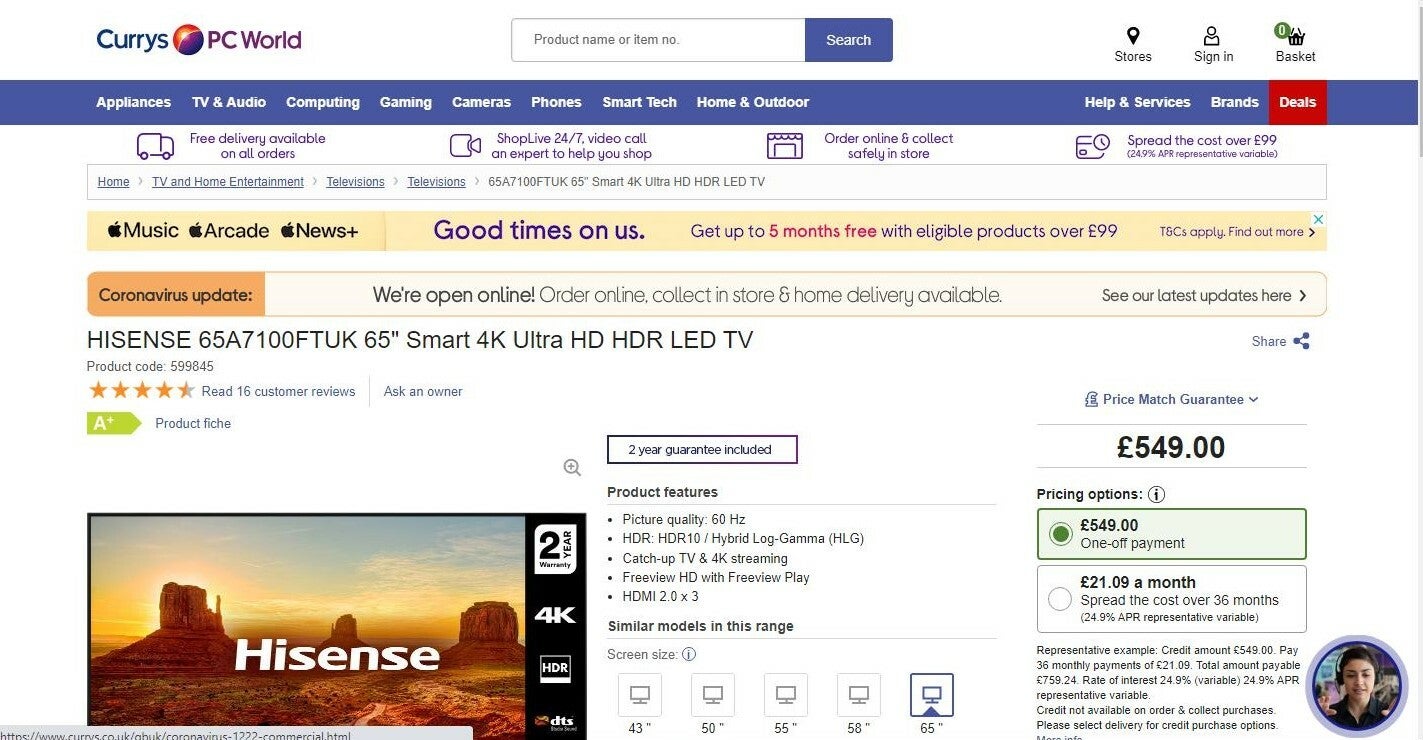Viewport: 1423px width, 740px height.
Task: Click the '2 year guarantee included' button
Action: tap(702, 450)
